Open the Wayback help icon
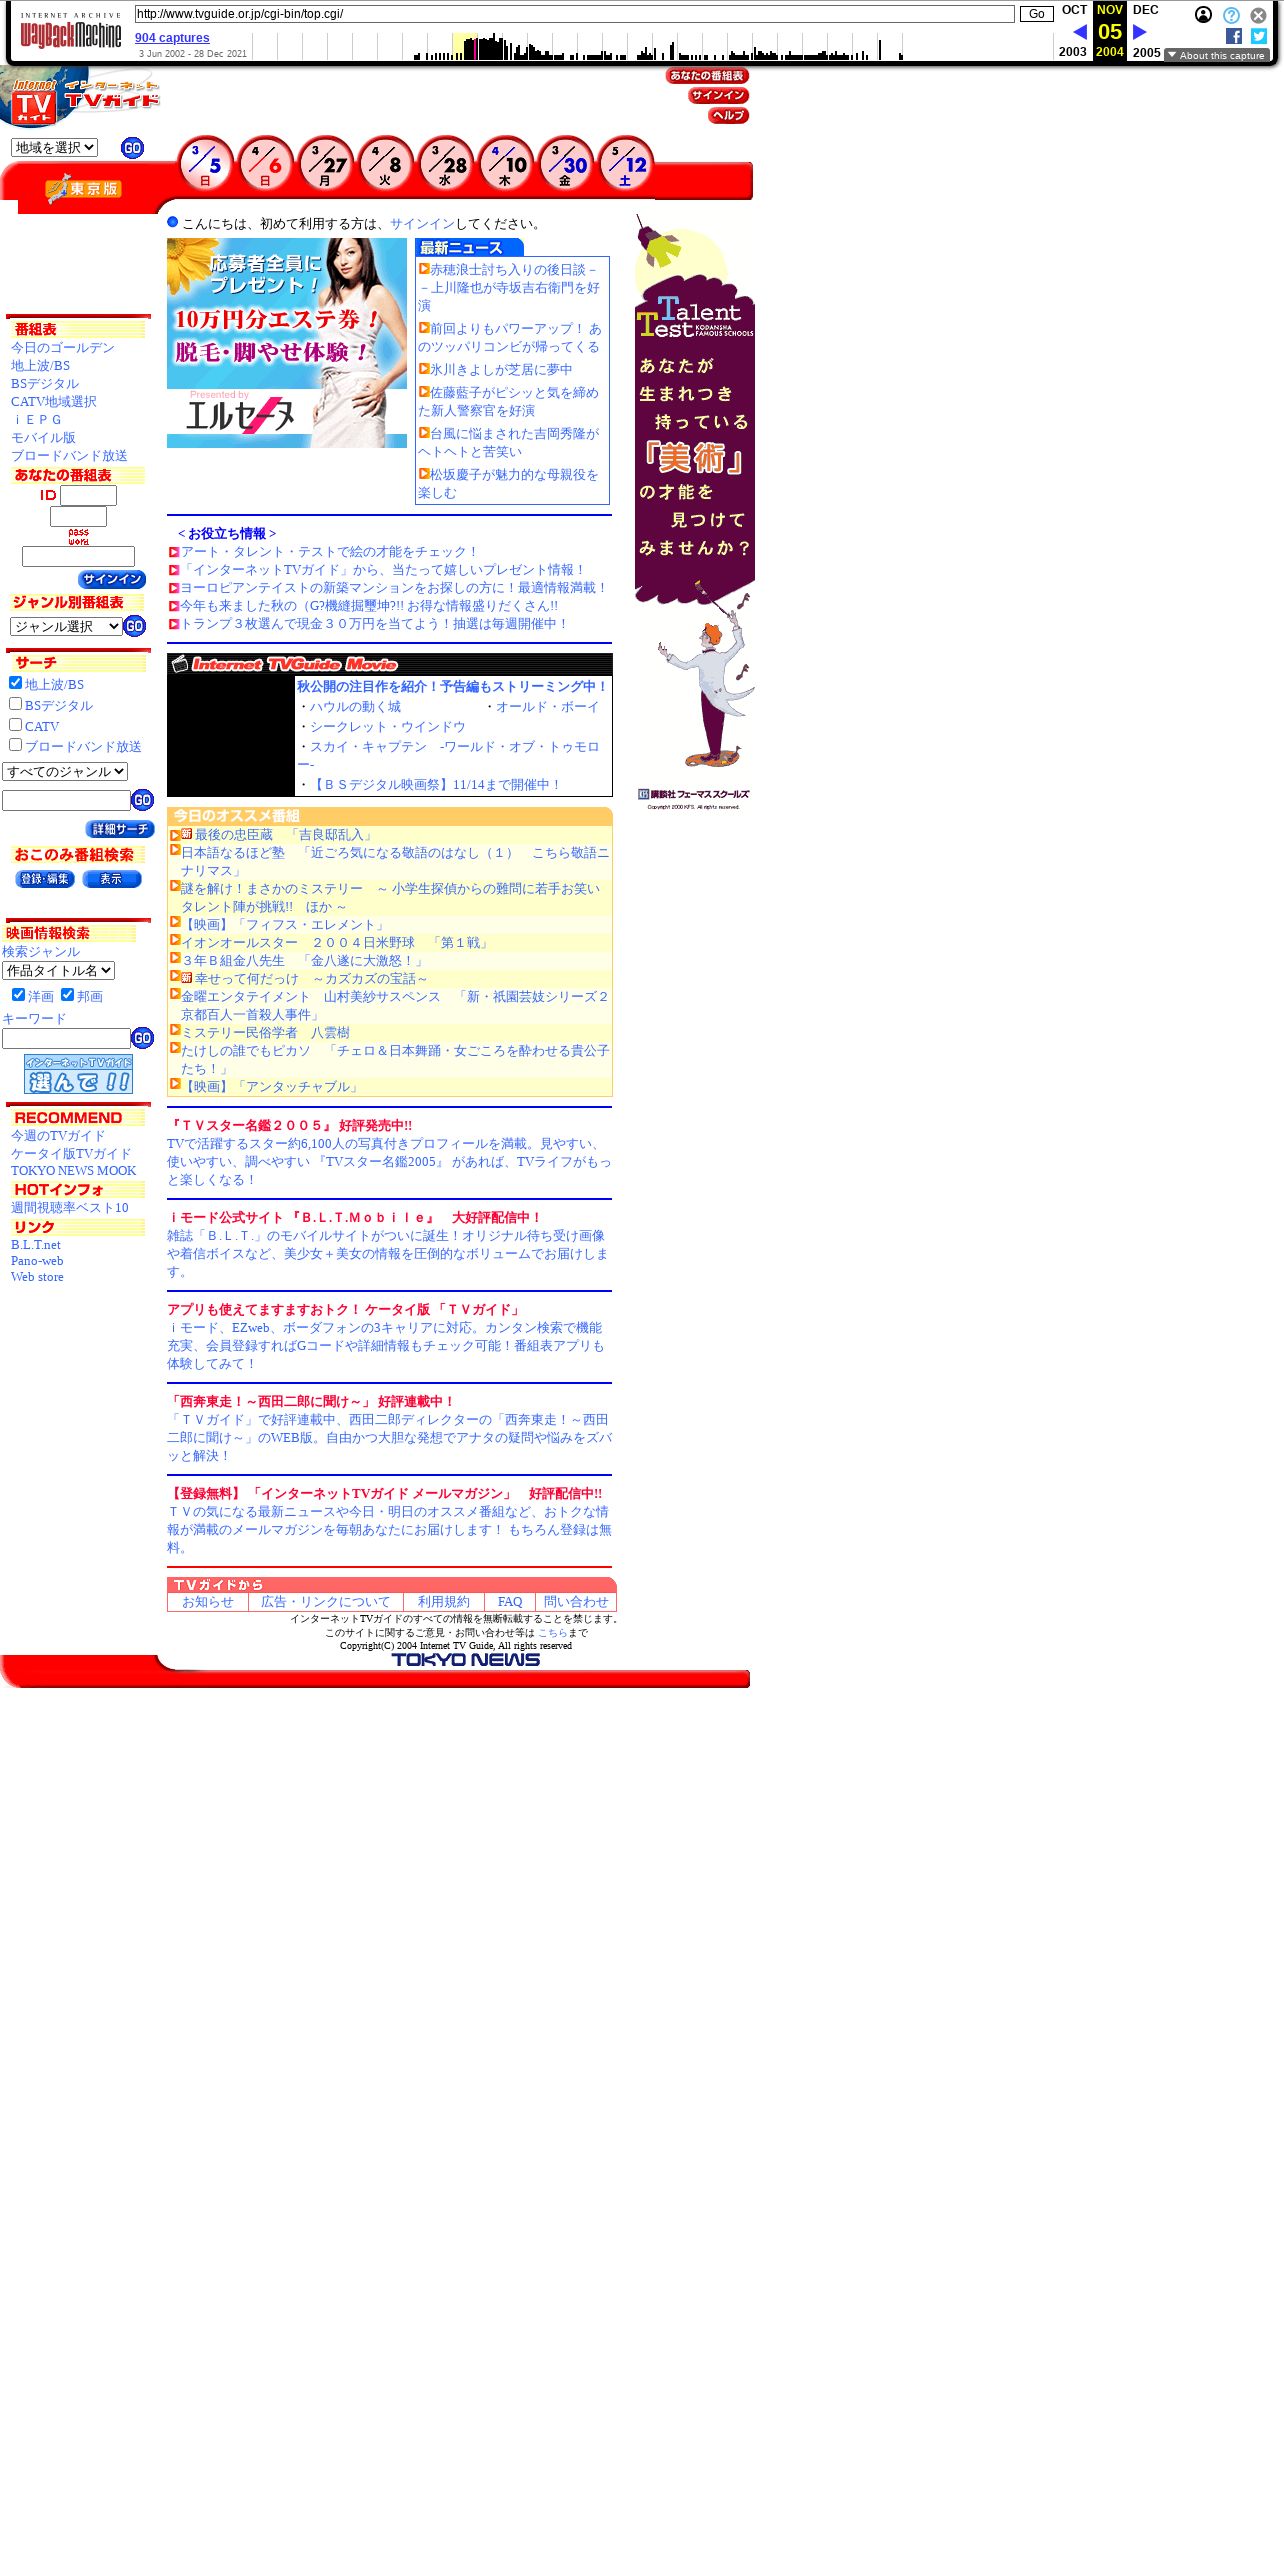1284x2568 pixels. click(x=1231, y=15)
